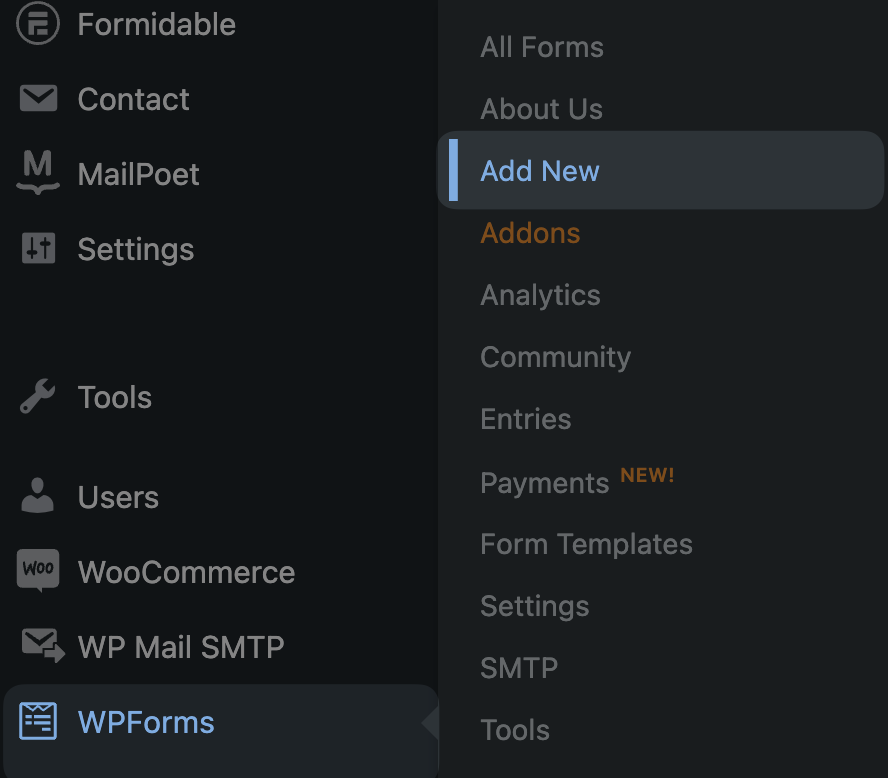Screen dimensions: 888x778
Task: Go to WPForms Analytics page
Action: click(x=540, y=296)
